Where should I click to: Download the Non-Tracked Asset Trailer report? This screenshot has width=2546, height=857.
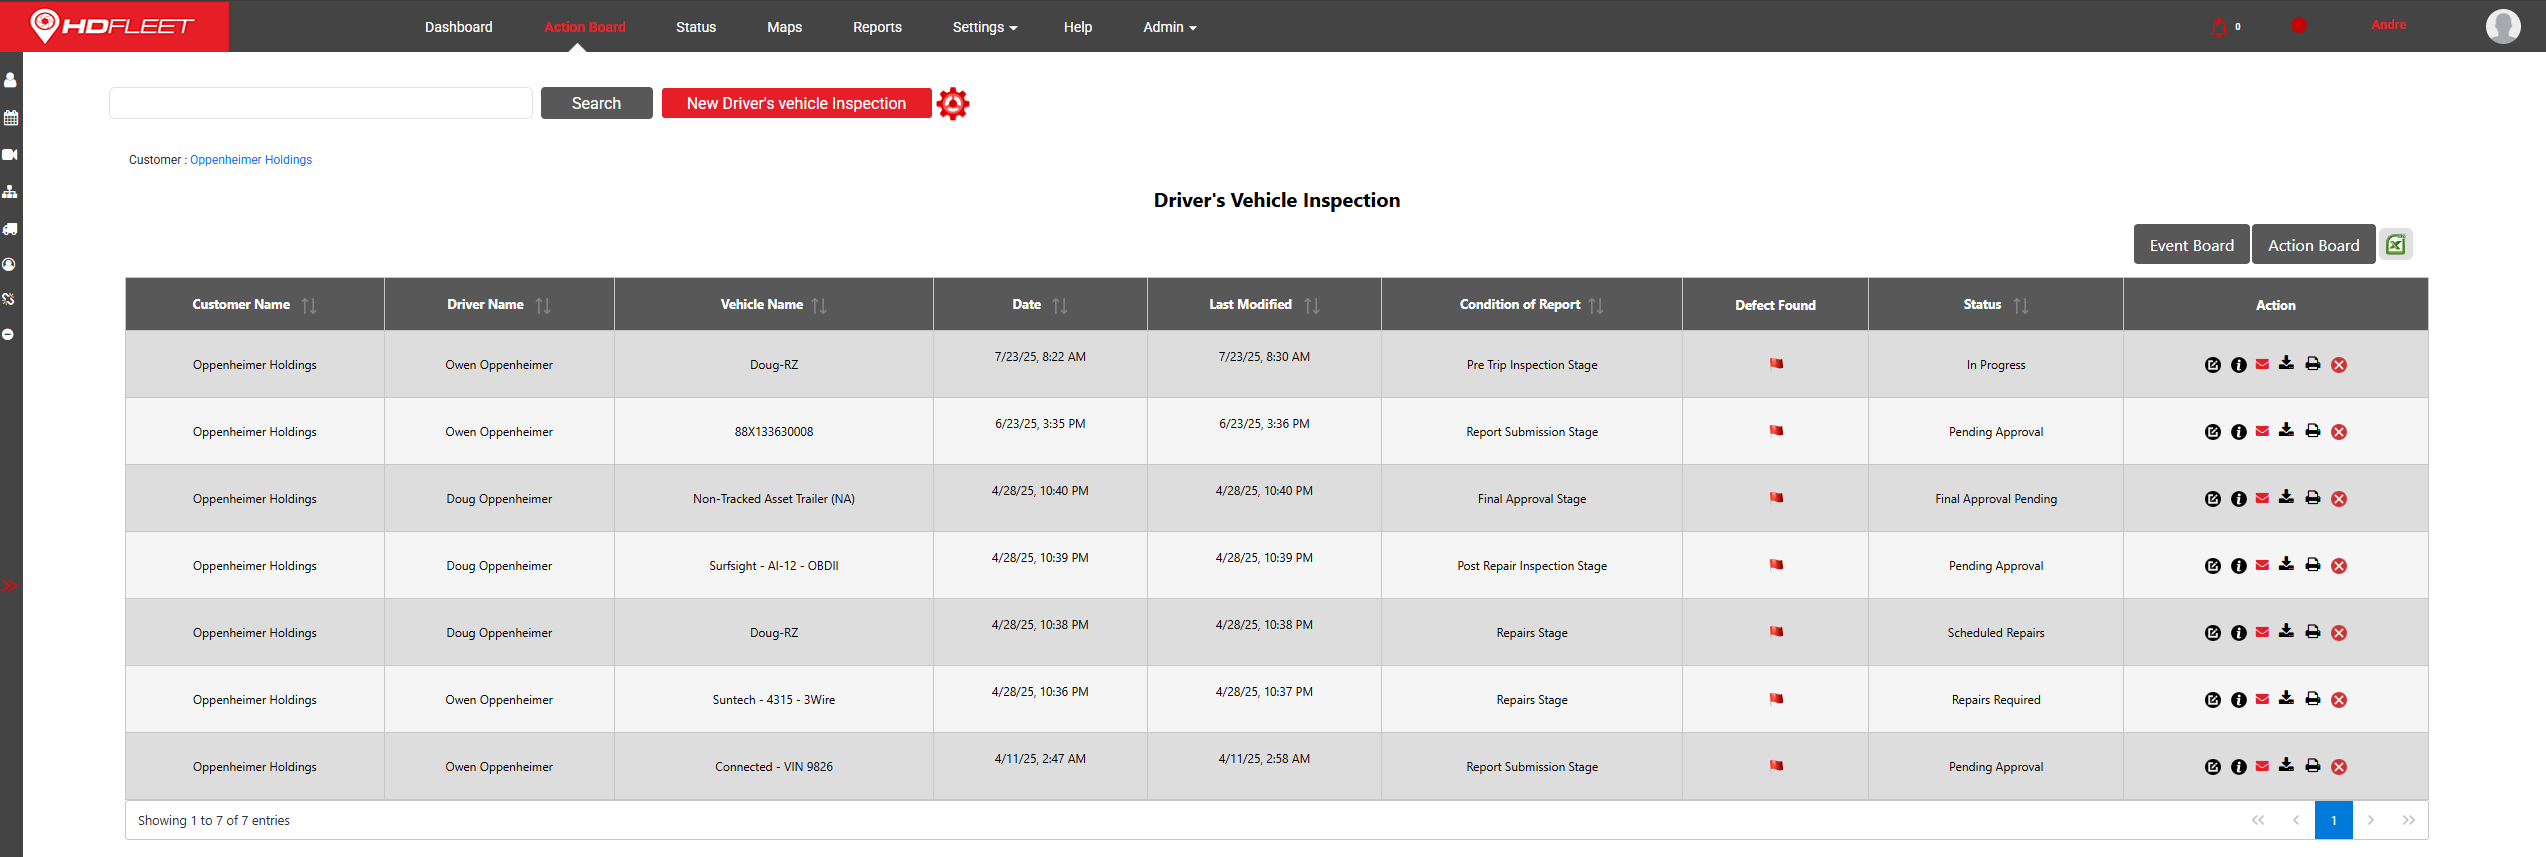[2286, 497]
